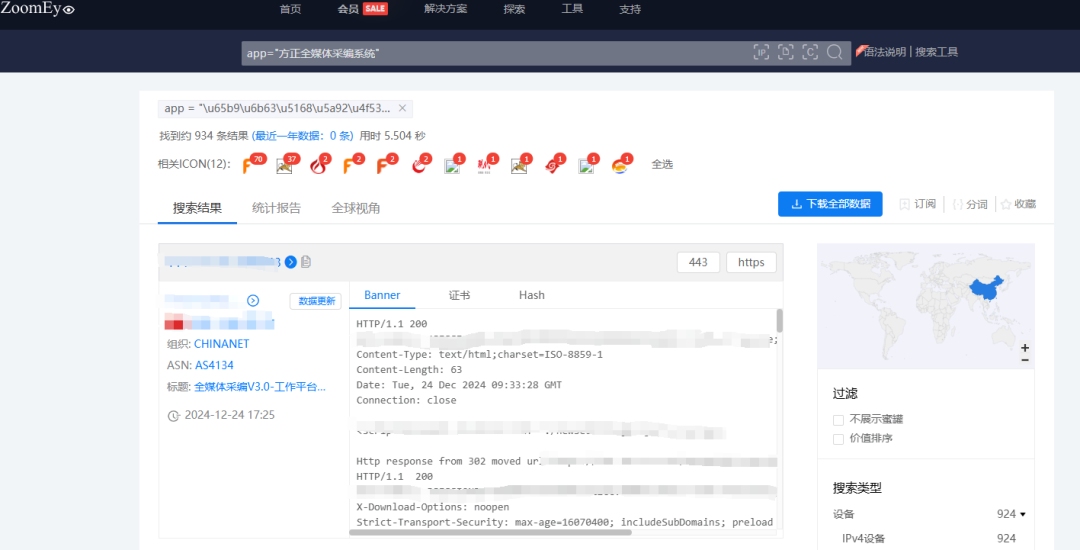Open the 会员 SALE nav item
Viewport: 1080px width, 550px height.
pos(362,9)
